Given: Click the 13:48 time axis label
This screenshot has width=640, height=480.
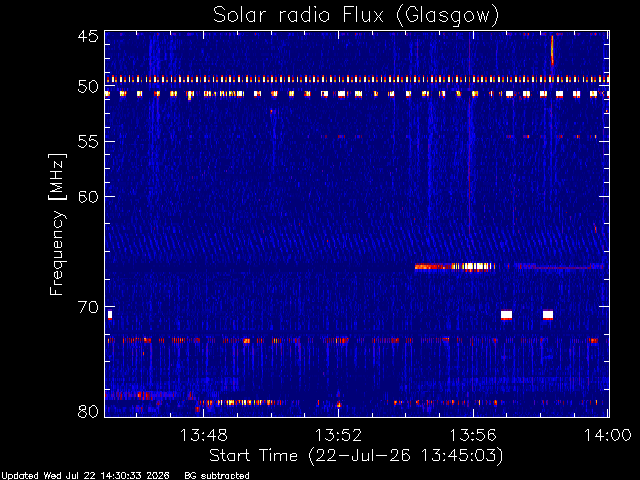Looking at the screenshot, I should [x=203, y=436].
